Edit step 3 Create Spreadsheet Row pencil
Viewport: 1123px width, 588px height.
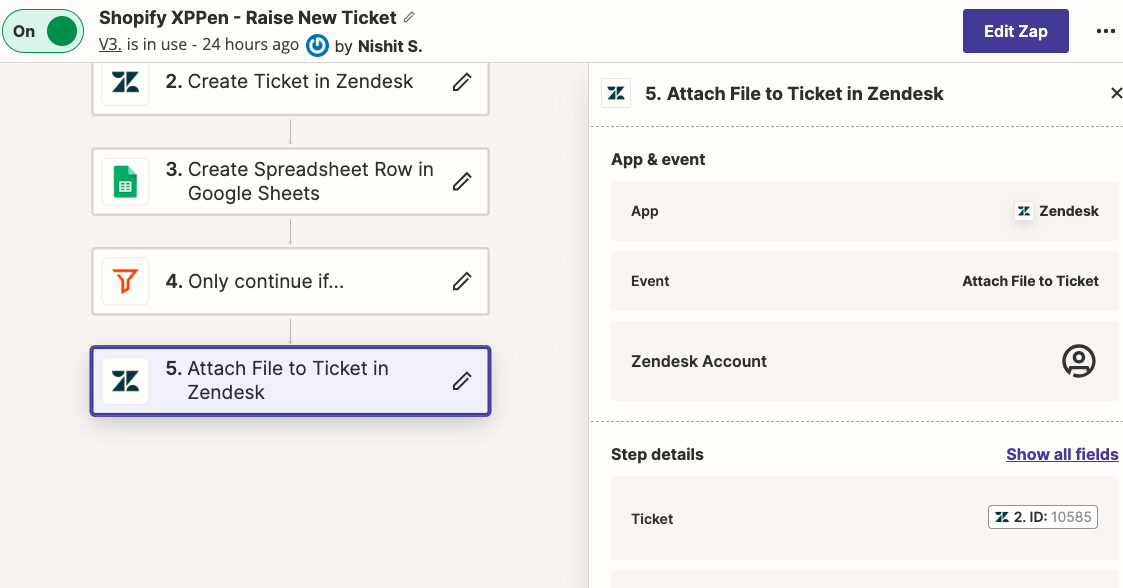462,182
